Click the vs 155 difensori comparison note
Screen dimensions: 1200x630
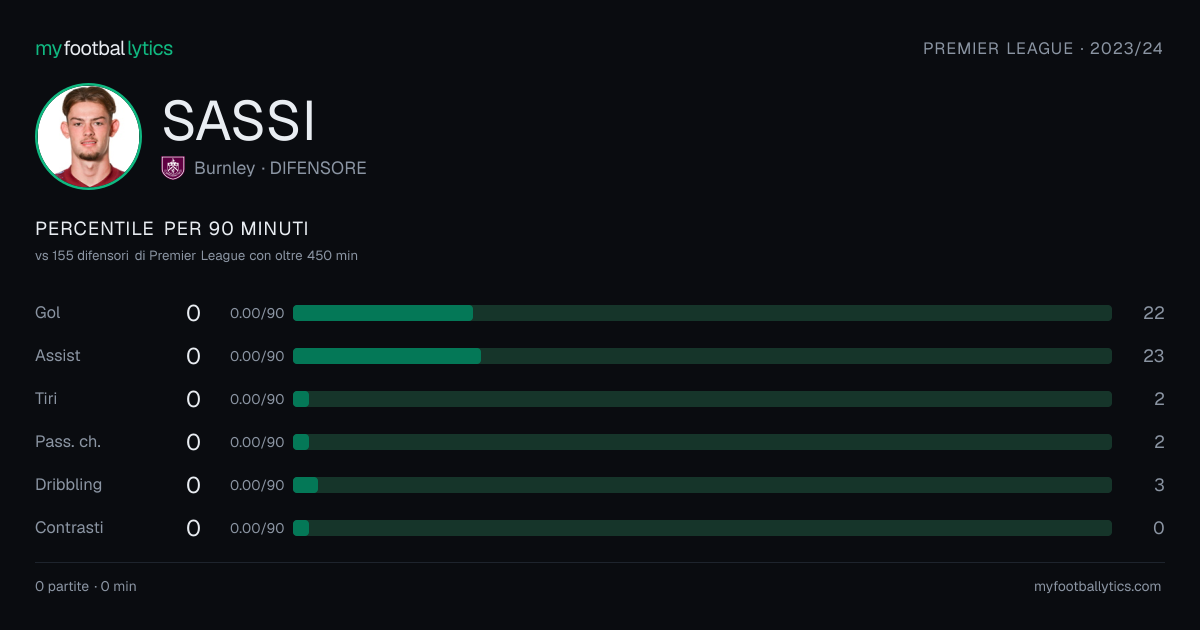pos(196,256)
